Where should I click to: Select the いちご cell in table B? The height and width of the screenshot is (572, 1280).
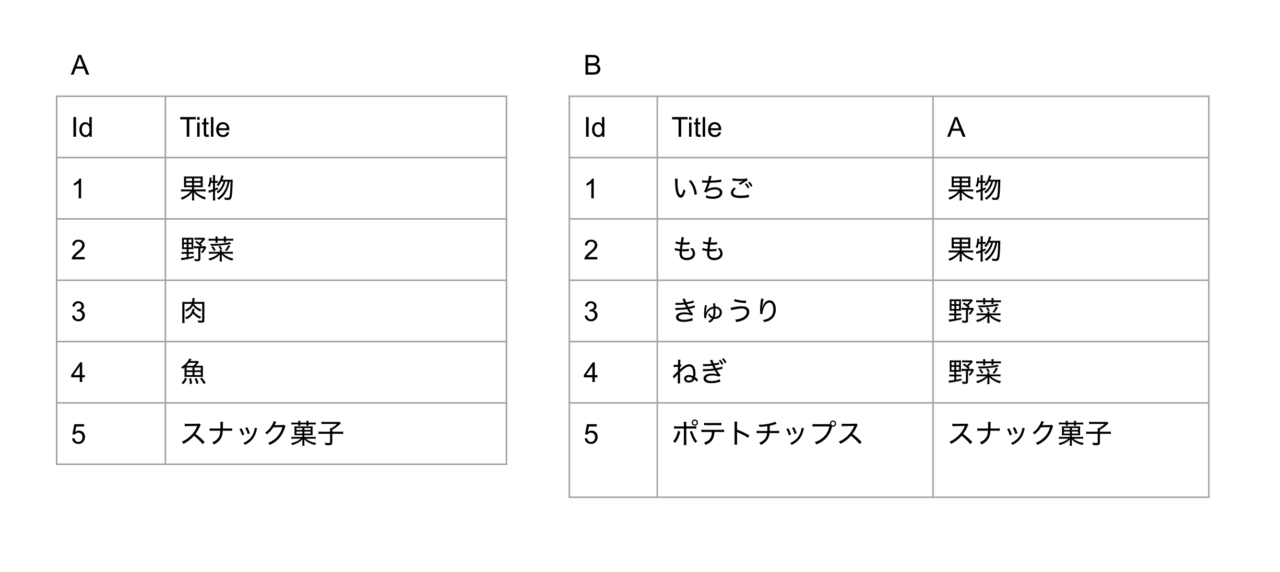(795, 188)
